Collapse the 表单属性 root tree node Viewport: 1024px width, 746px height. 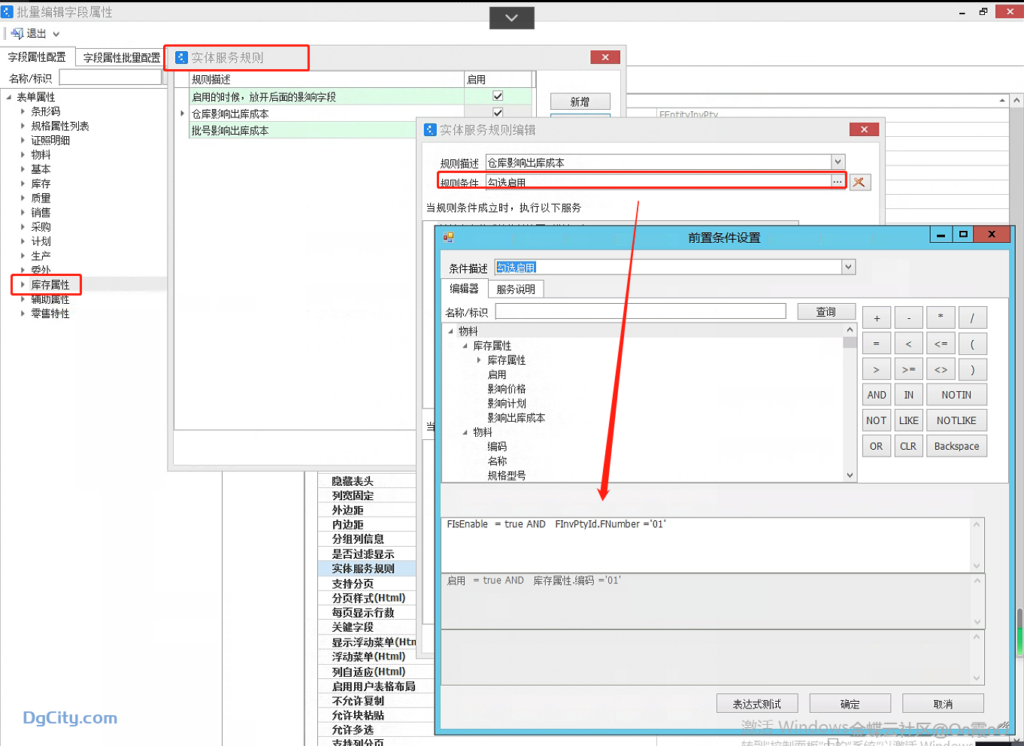click(x=9, y=97)
